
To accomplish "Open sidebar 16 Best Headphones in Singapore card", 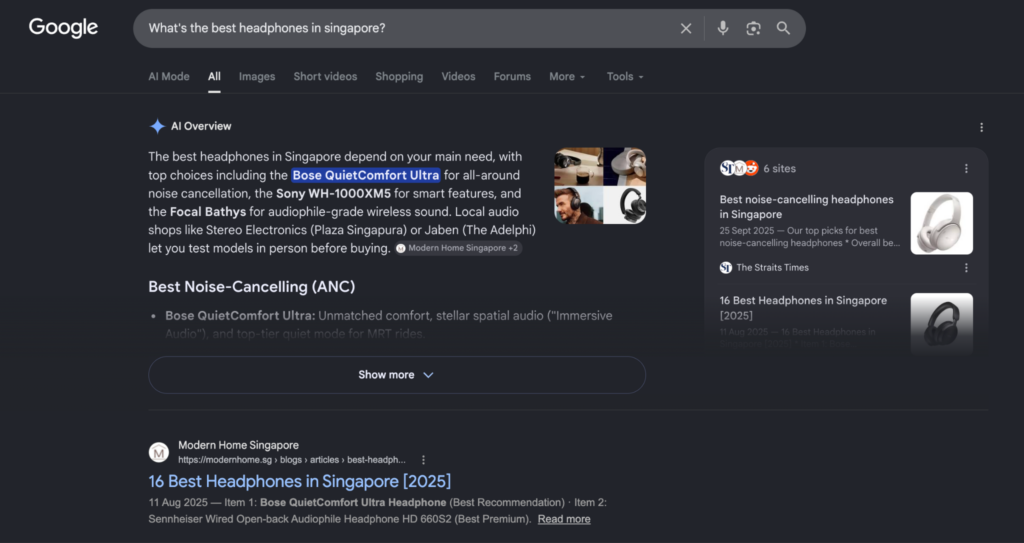I will pos(803,308).
